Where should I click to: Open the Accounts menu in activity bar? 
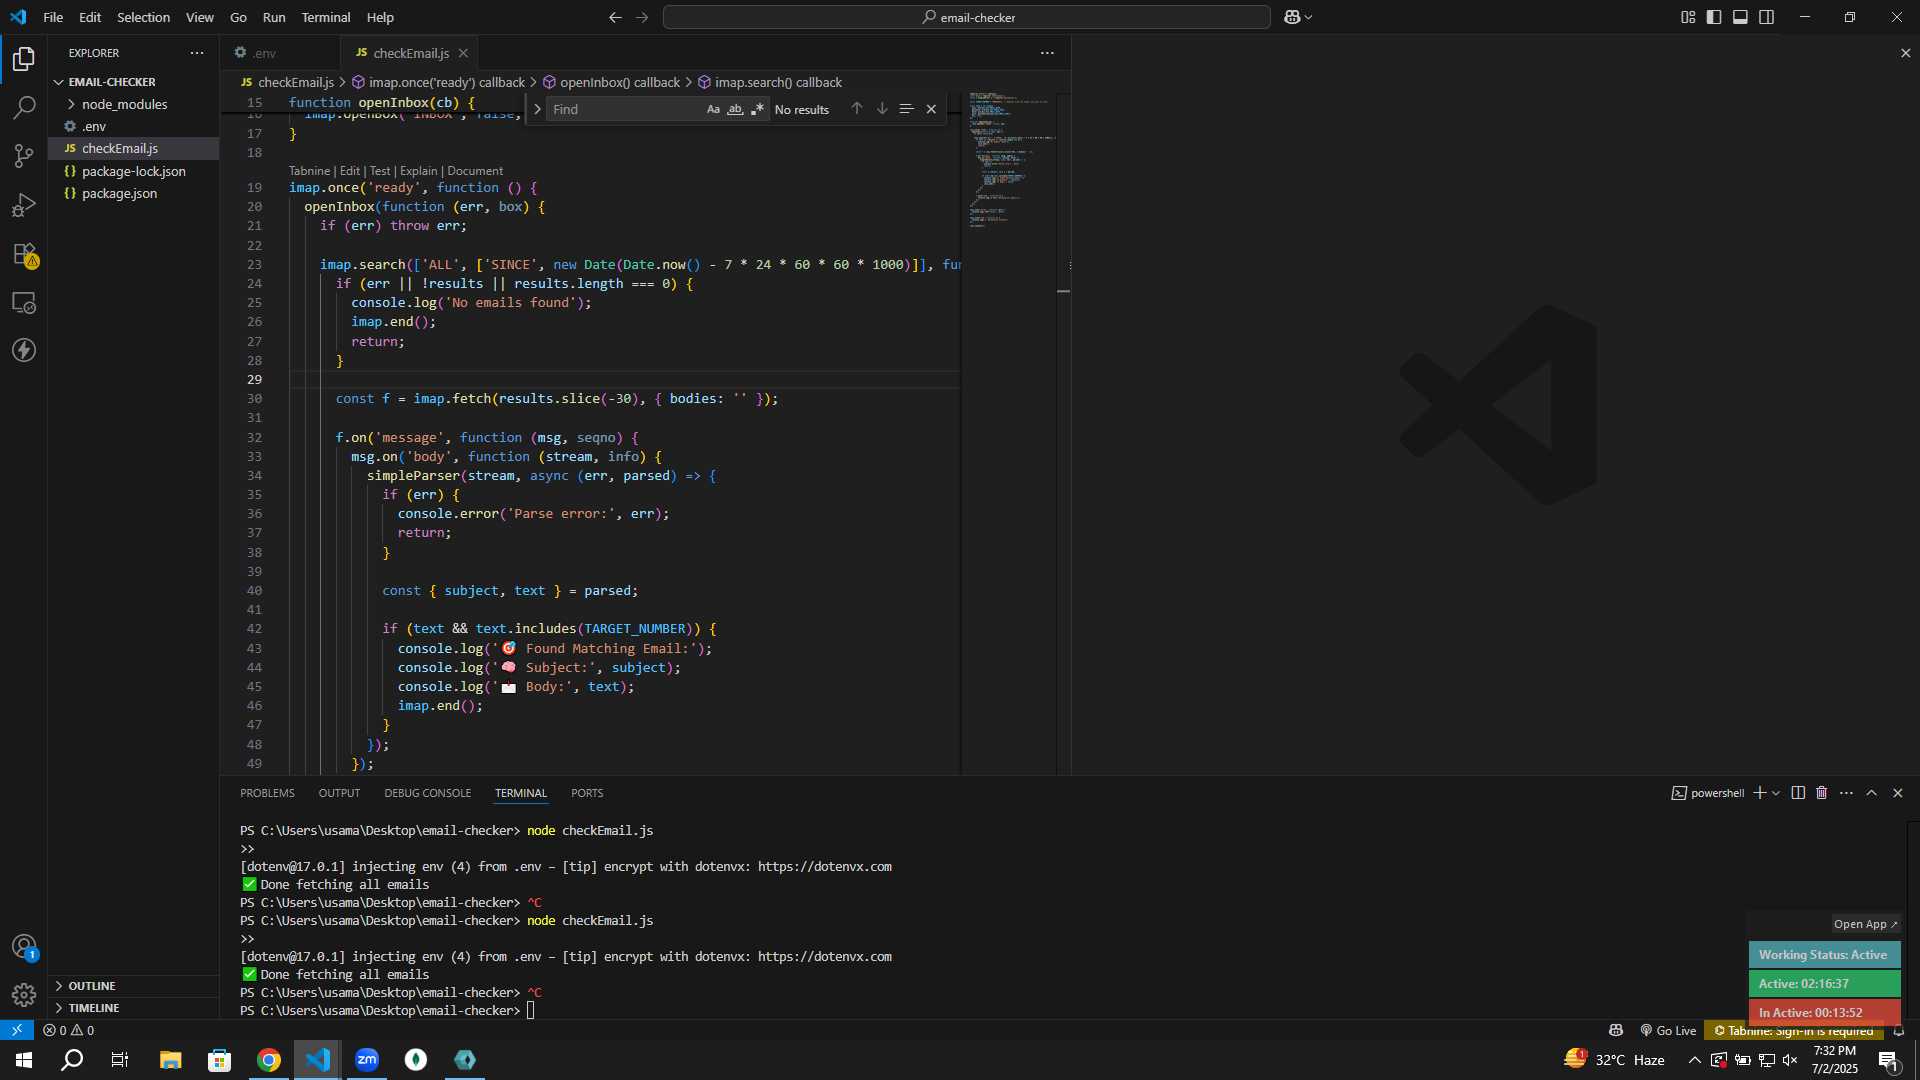point(24,947)
